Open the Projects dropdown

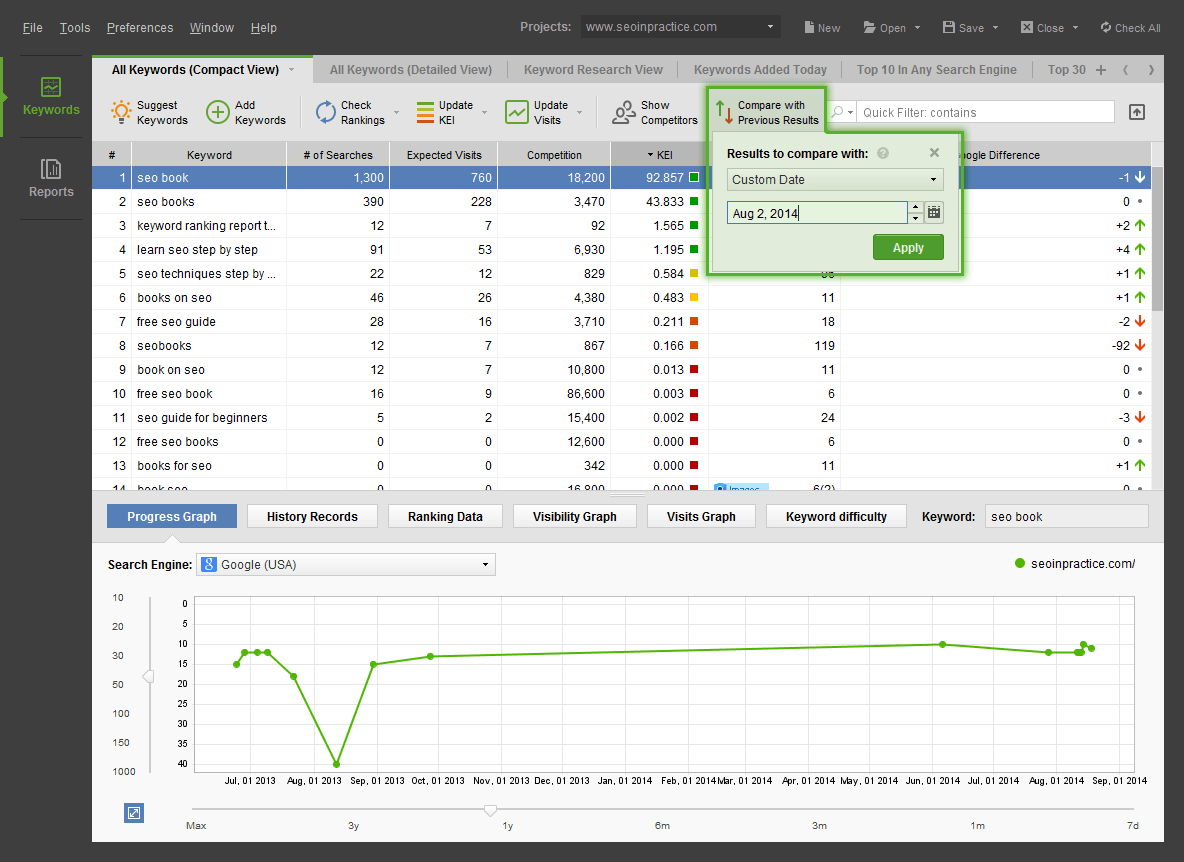click(681, 27)
